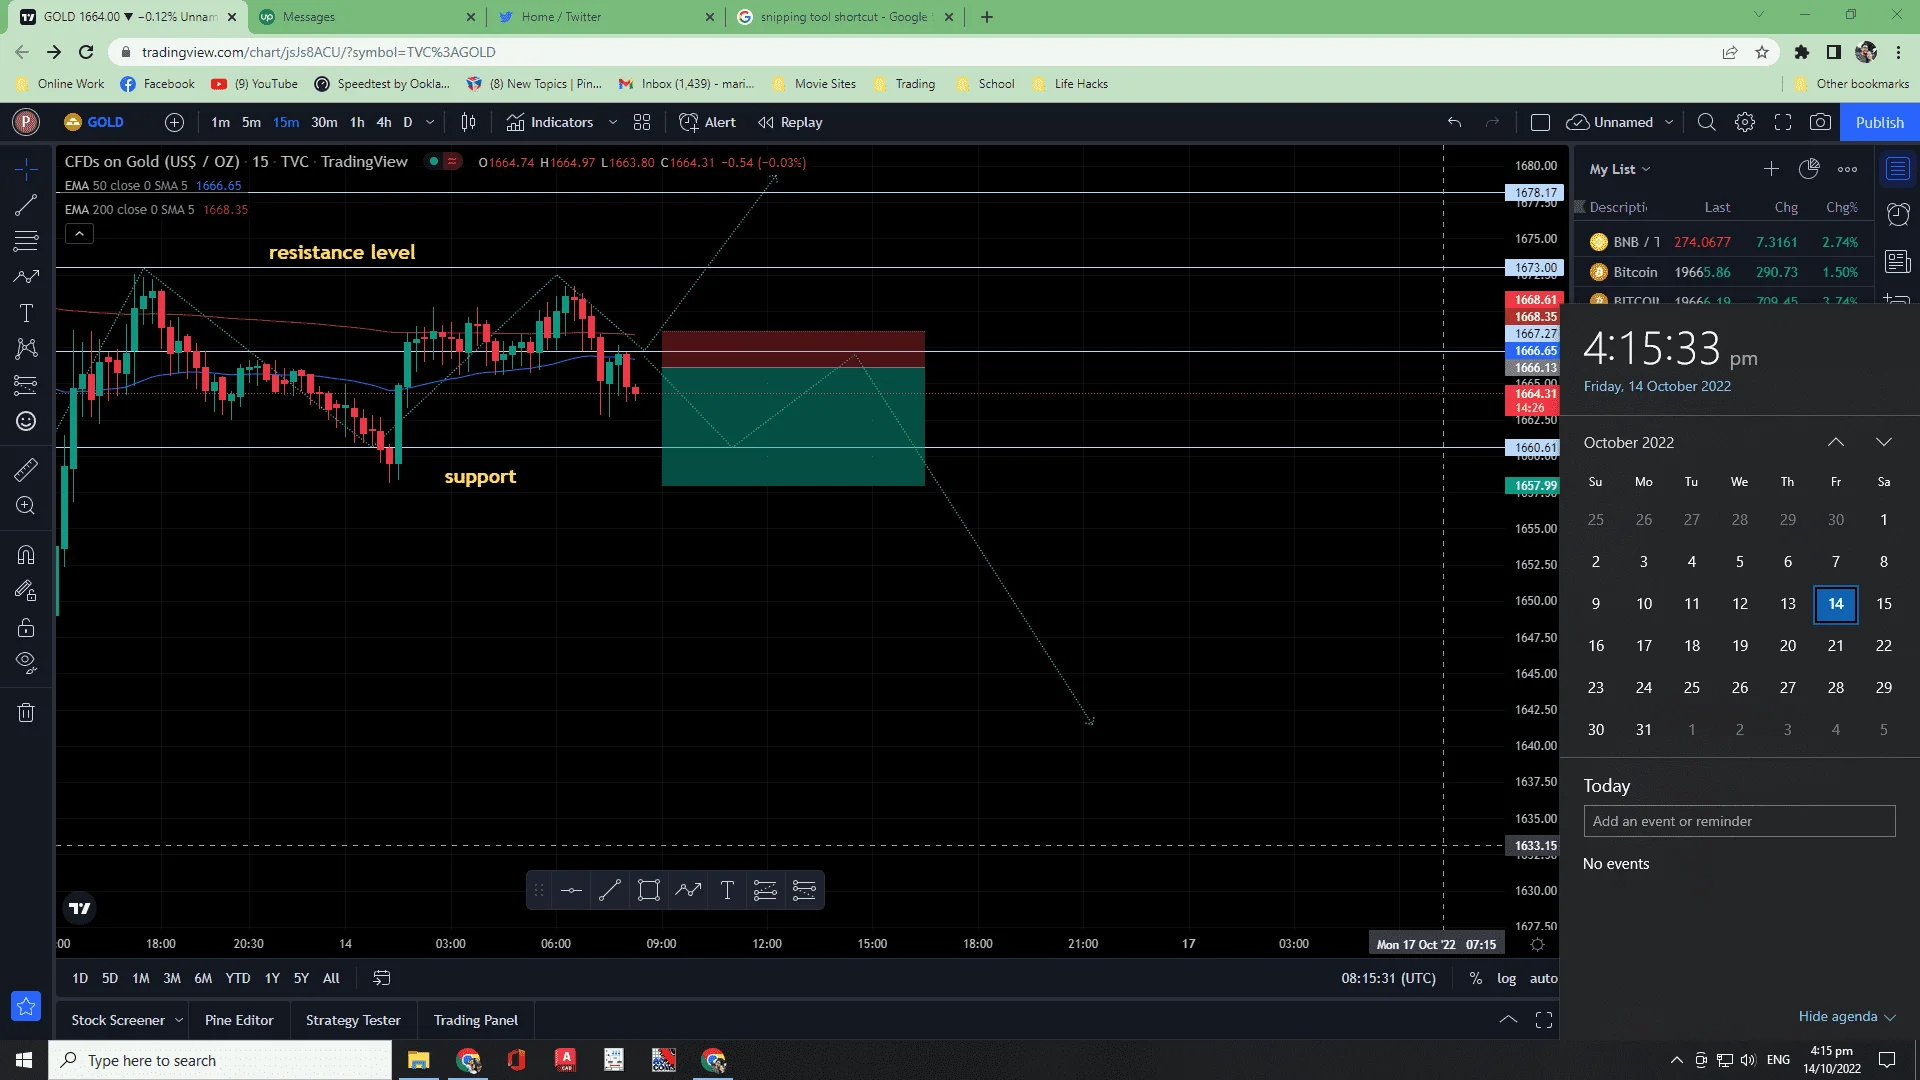Switch to 4h timeframe
The image size is (1920, 1080).
(384, 122)
